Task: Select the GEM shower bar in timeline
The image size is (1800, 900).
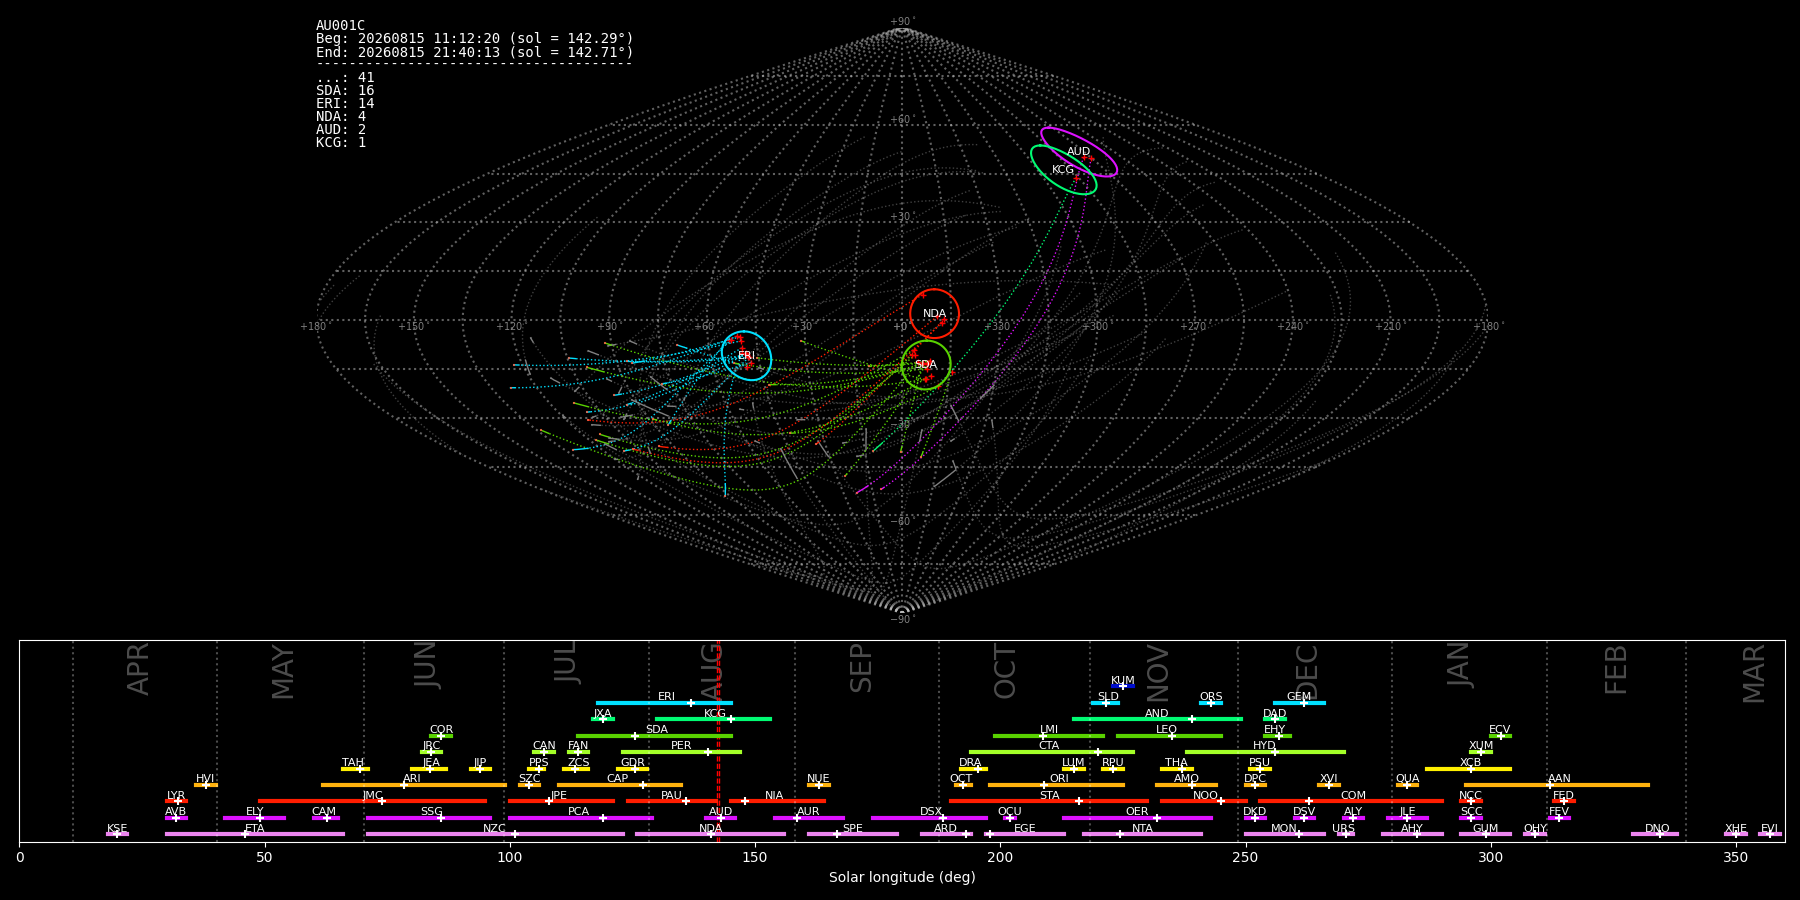Action: pyautogui.click(x=1299, y=703)
